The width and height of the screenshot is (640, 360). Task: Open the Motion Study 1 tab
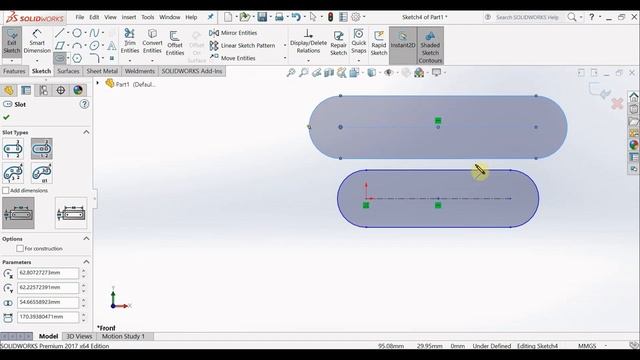coord(123,336)
